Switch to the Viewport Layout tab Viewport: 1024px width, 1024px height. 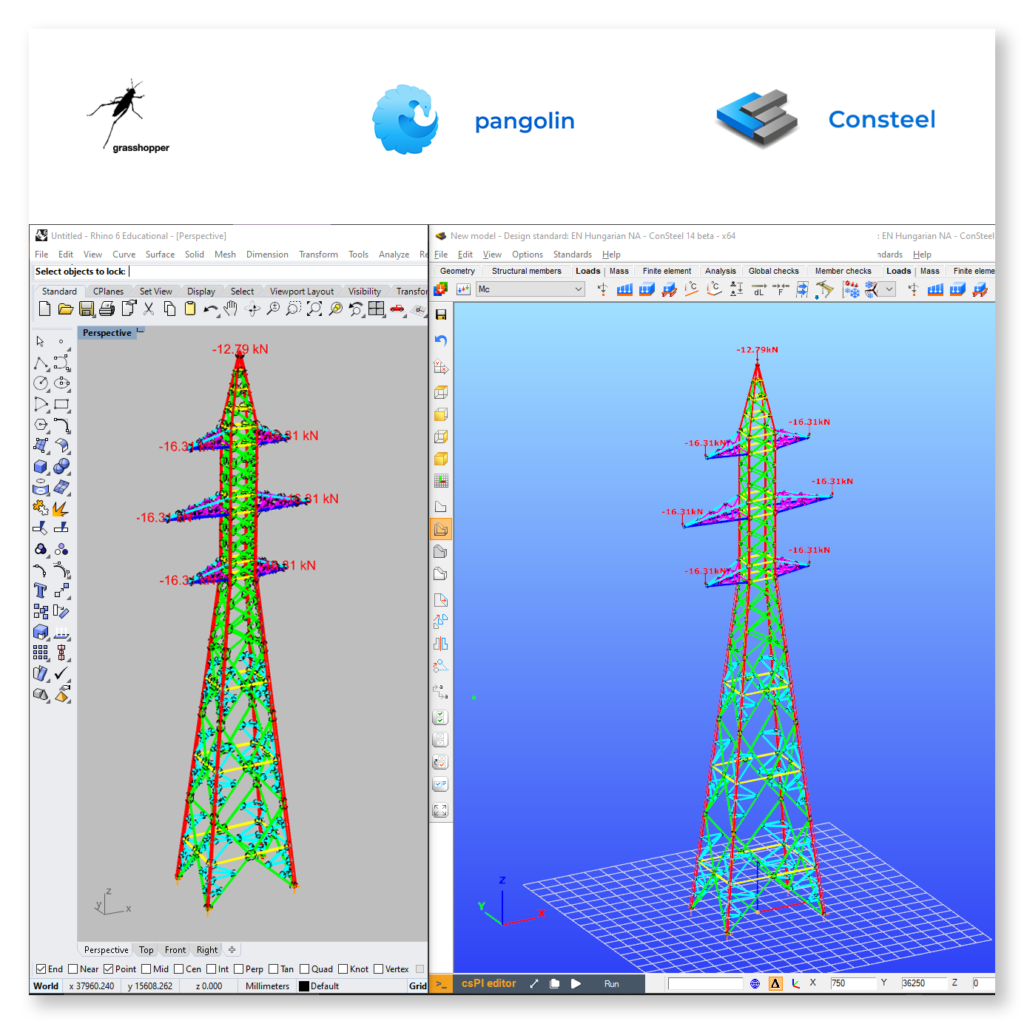pos(302,291)
